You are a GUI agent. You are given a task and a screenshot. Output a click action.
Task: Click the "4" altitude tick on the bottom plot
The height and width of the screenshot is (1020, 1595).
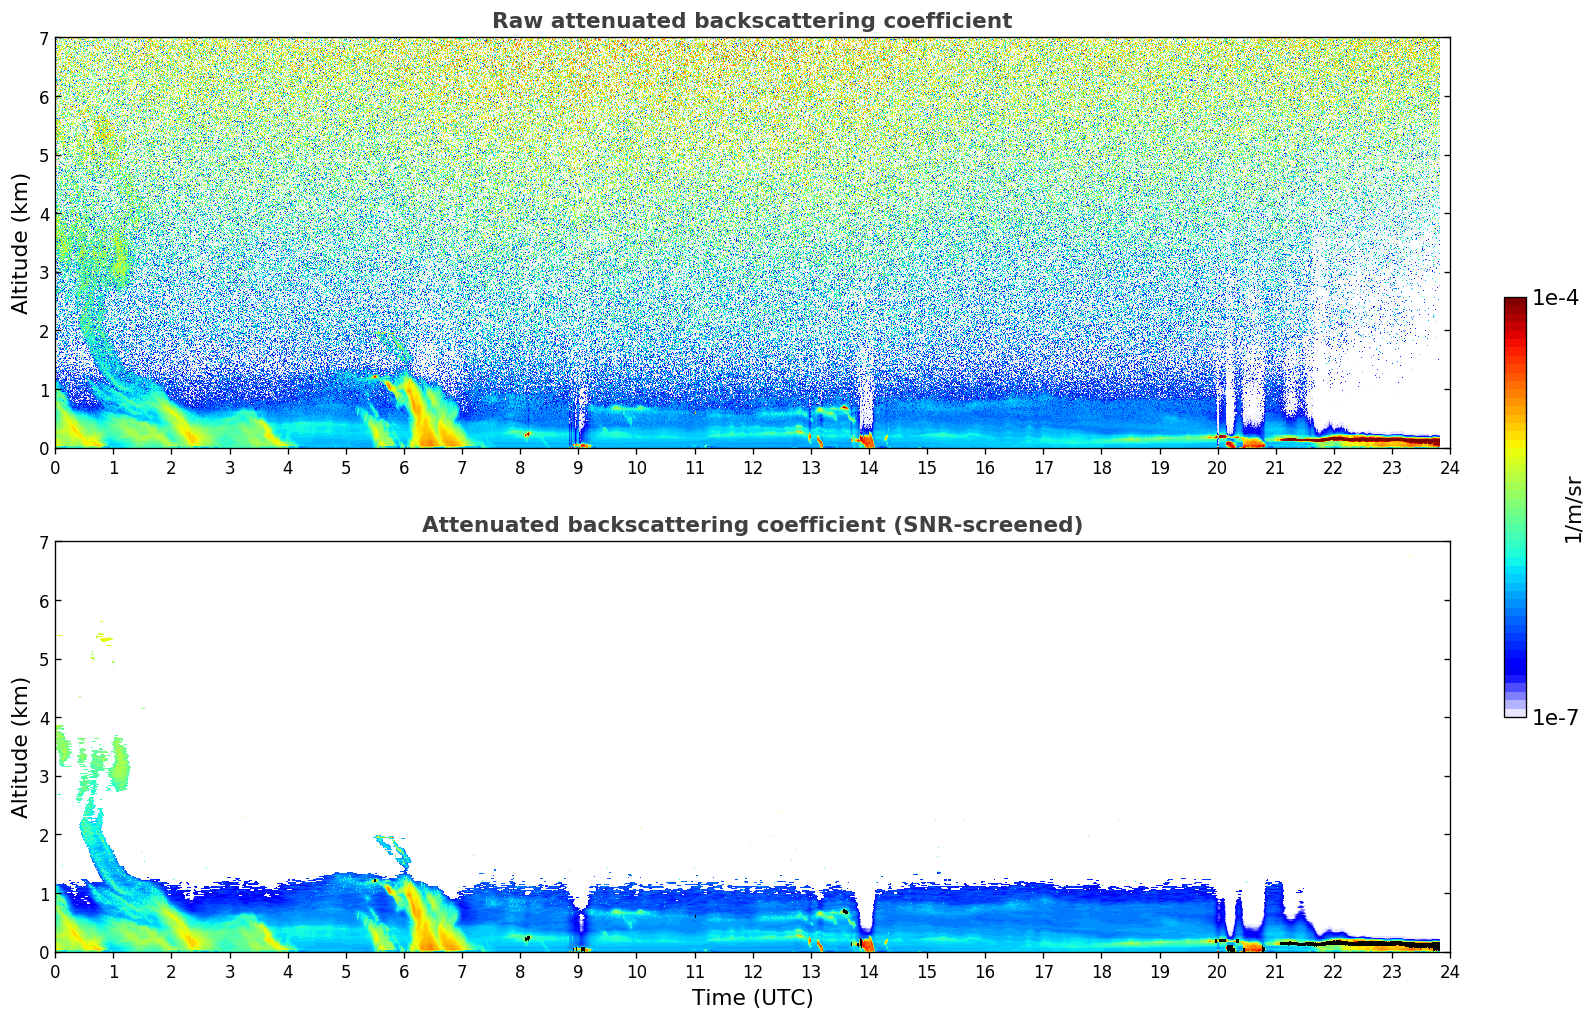coord(44,718)
